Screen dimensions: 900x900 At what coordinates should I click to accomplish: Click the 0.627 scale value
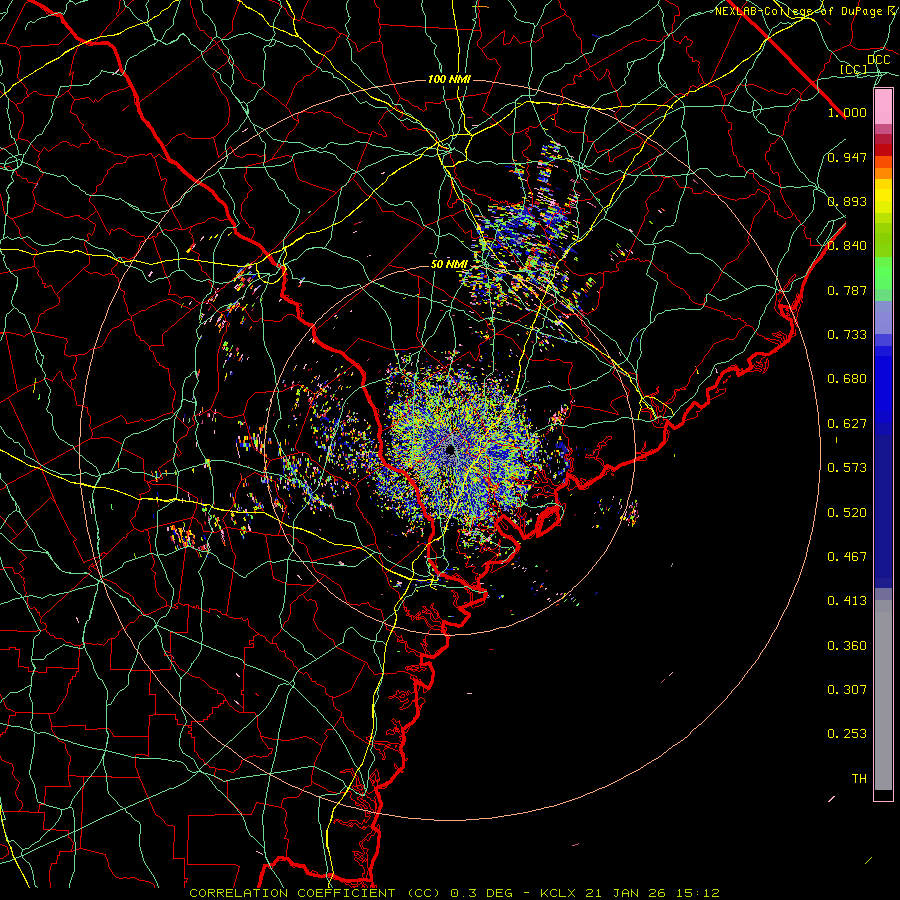tap(847, 424)
